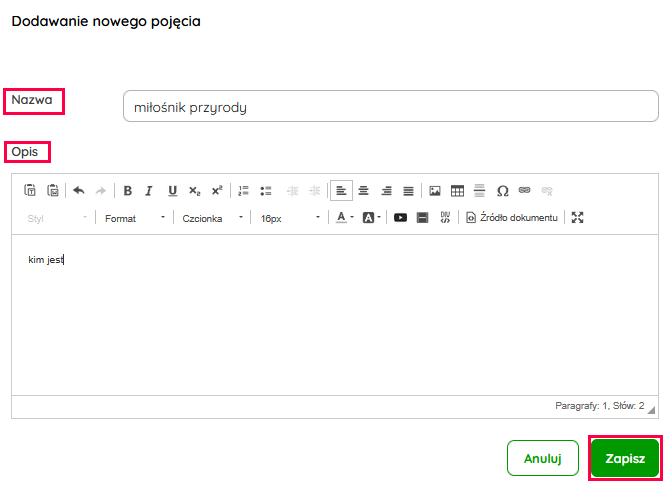
Task: Open the Format dropdown
Action: coord(134,217)
